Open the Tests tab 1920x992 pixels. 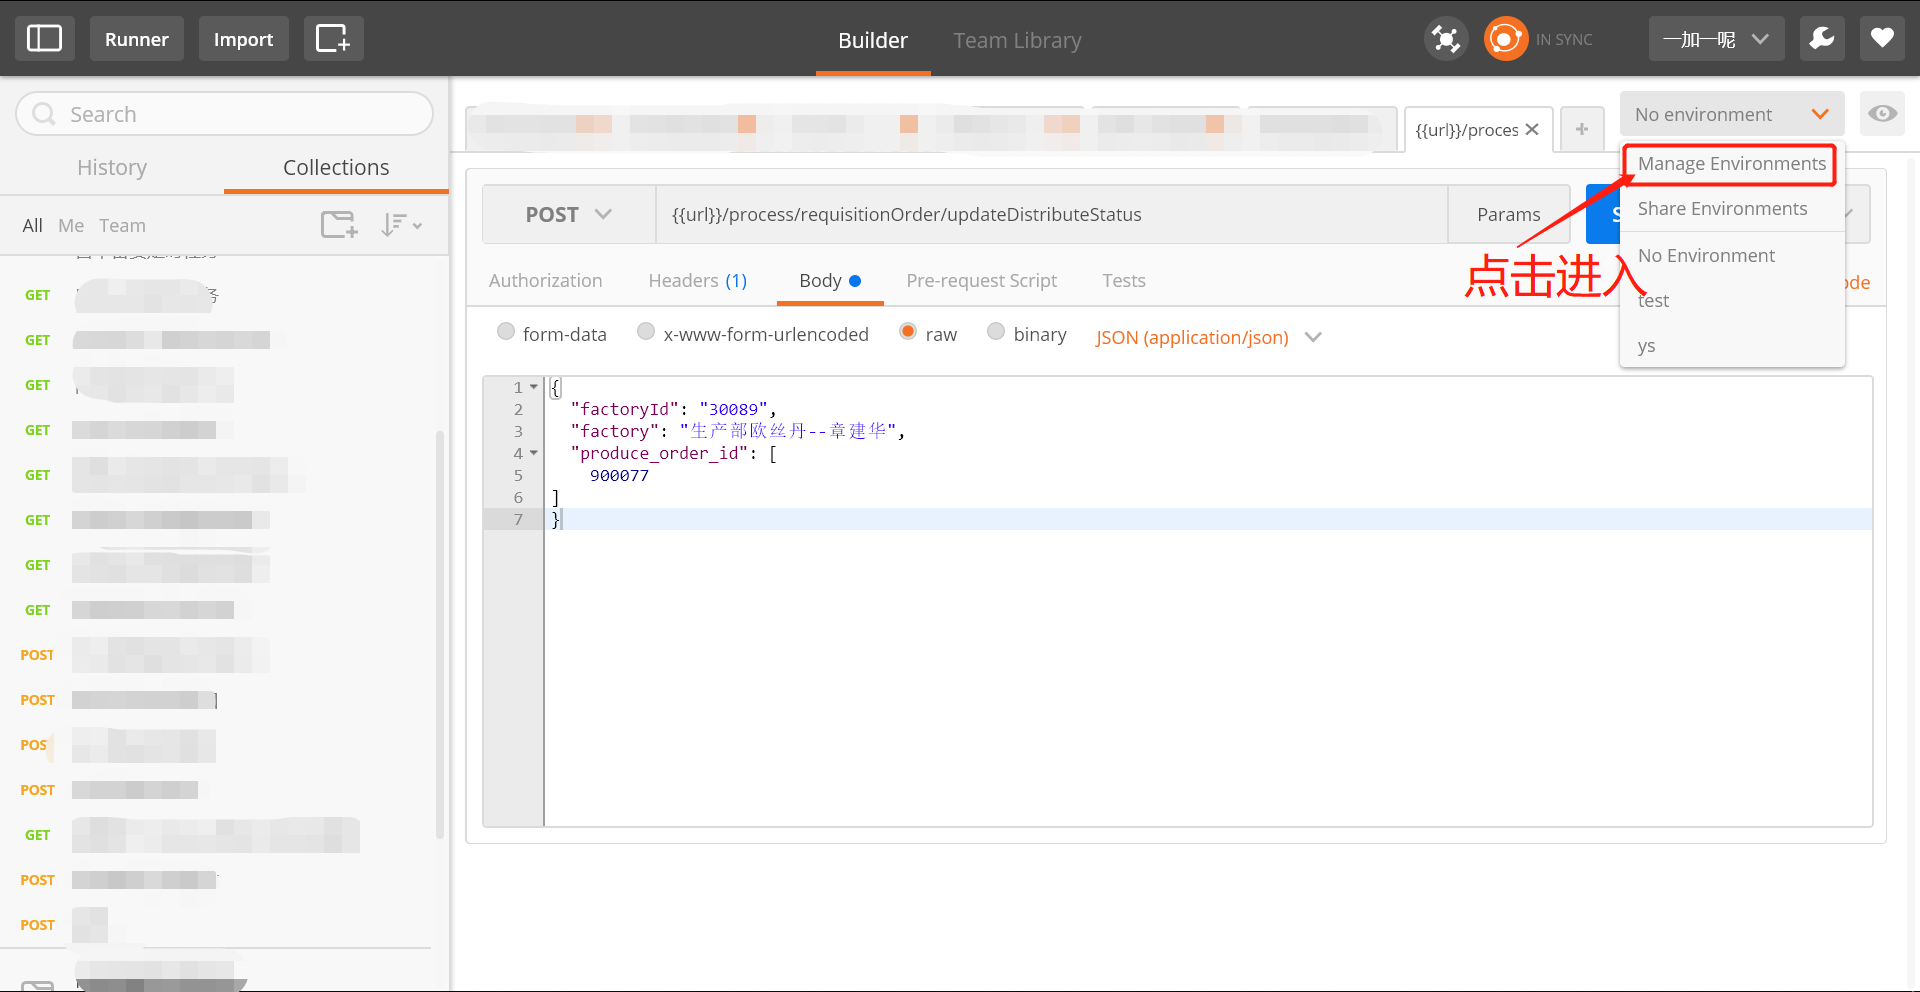click(x=1123, y=281)
